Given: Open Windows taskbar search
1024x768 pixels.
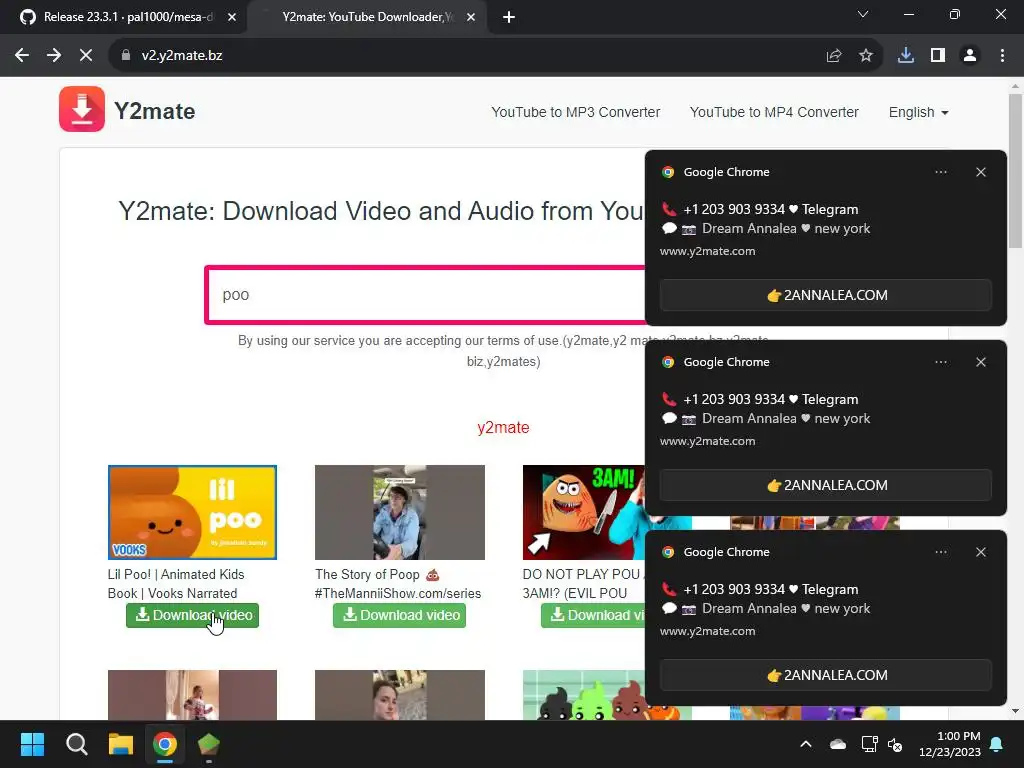Looking at the screenshot, I should (76, 744).
